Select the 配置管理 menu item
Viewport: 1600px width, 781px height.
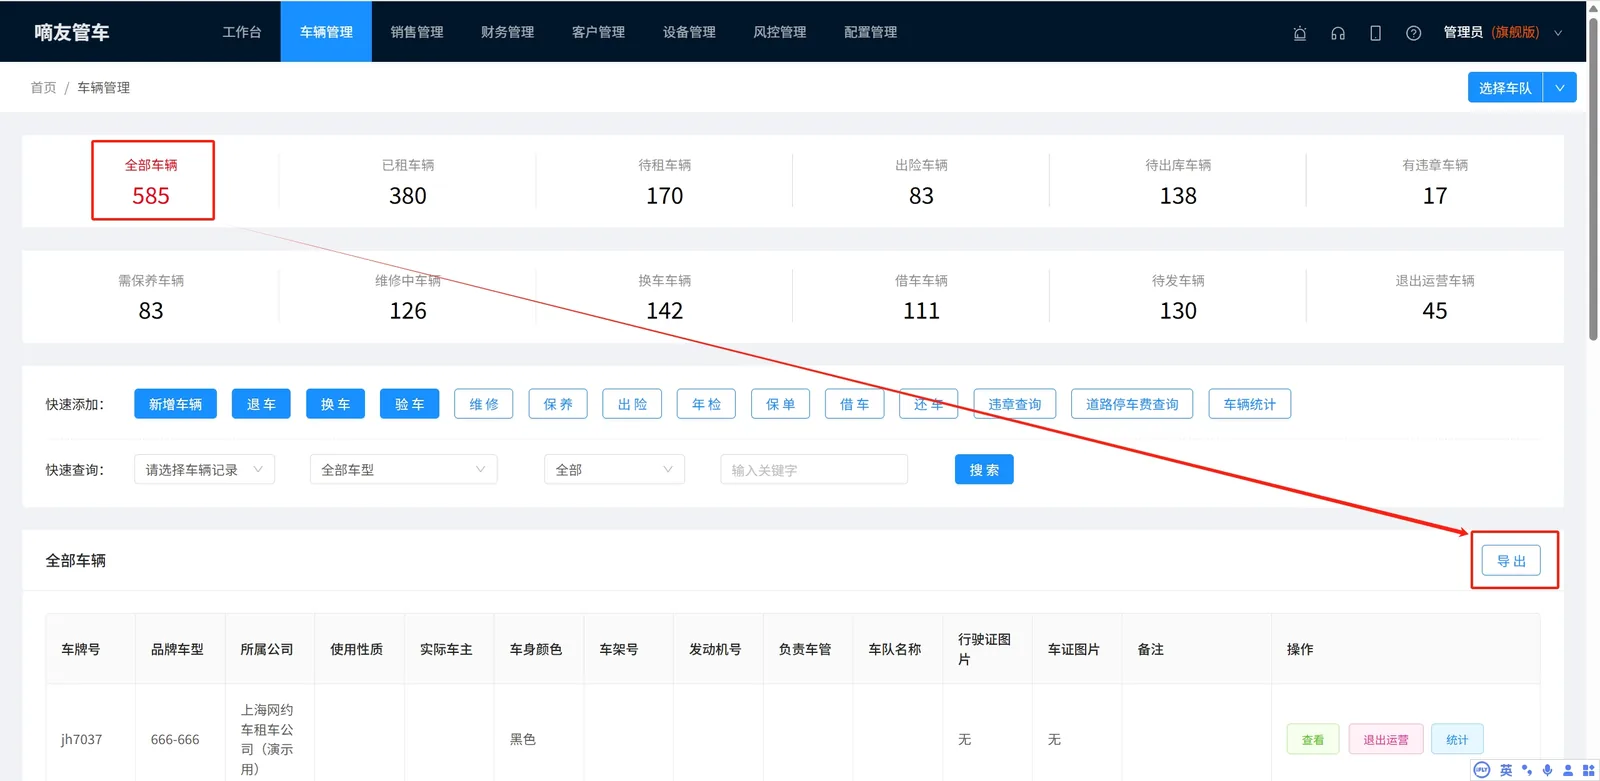[871, 32]
